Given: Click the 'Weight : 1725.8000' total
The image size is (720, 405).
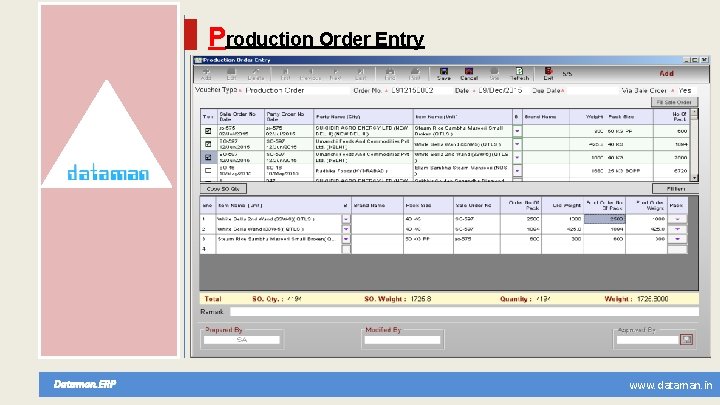Looking at the screenshot, I should click(x=636, y=299).
